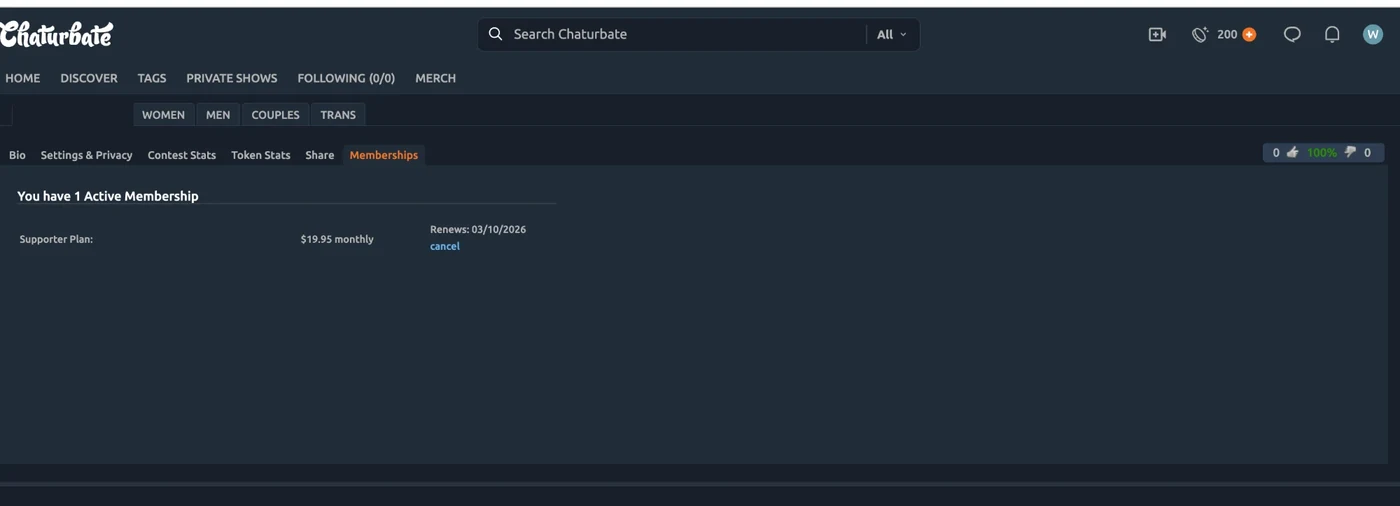Screen dimensions: 1400x506
Task: Expand the All search filter dropdown
Action: click(892, 34)
